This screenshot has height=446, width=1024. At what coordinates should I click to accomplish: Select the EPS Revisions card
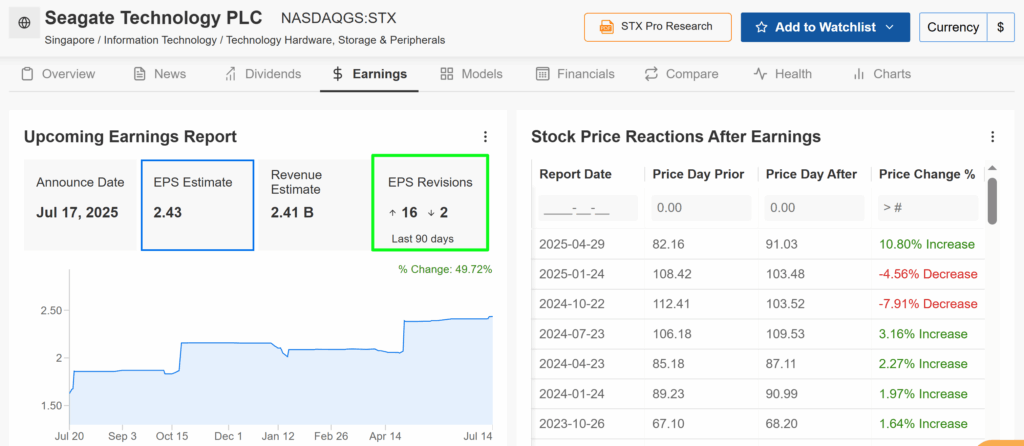(430, 203)
